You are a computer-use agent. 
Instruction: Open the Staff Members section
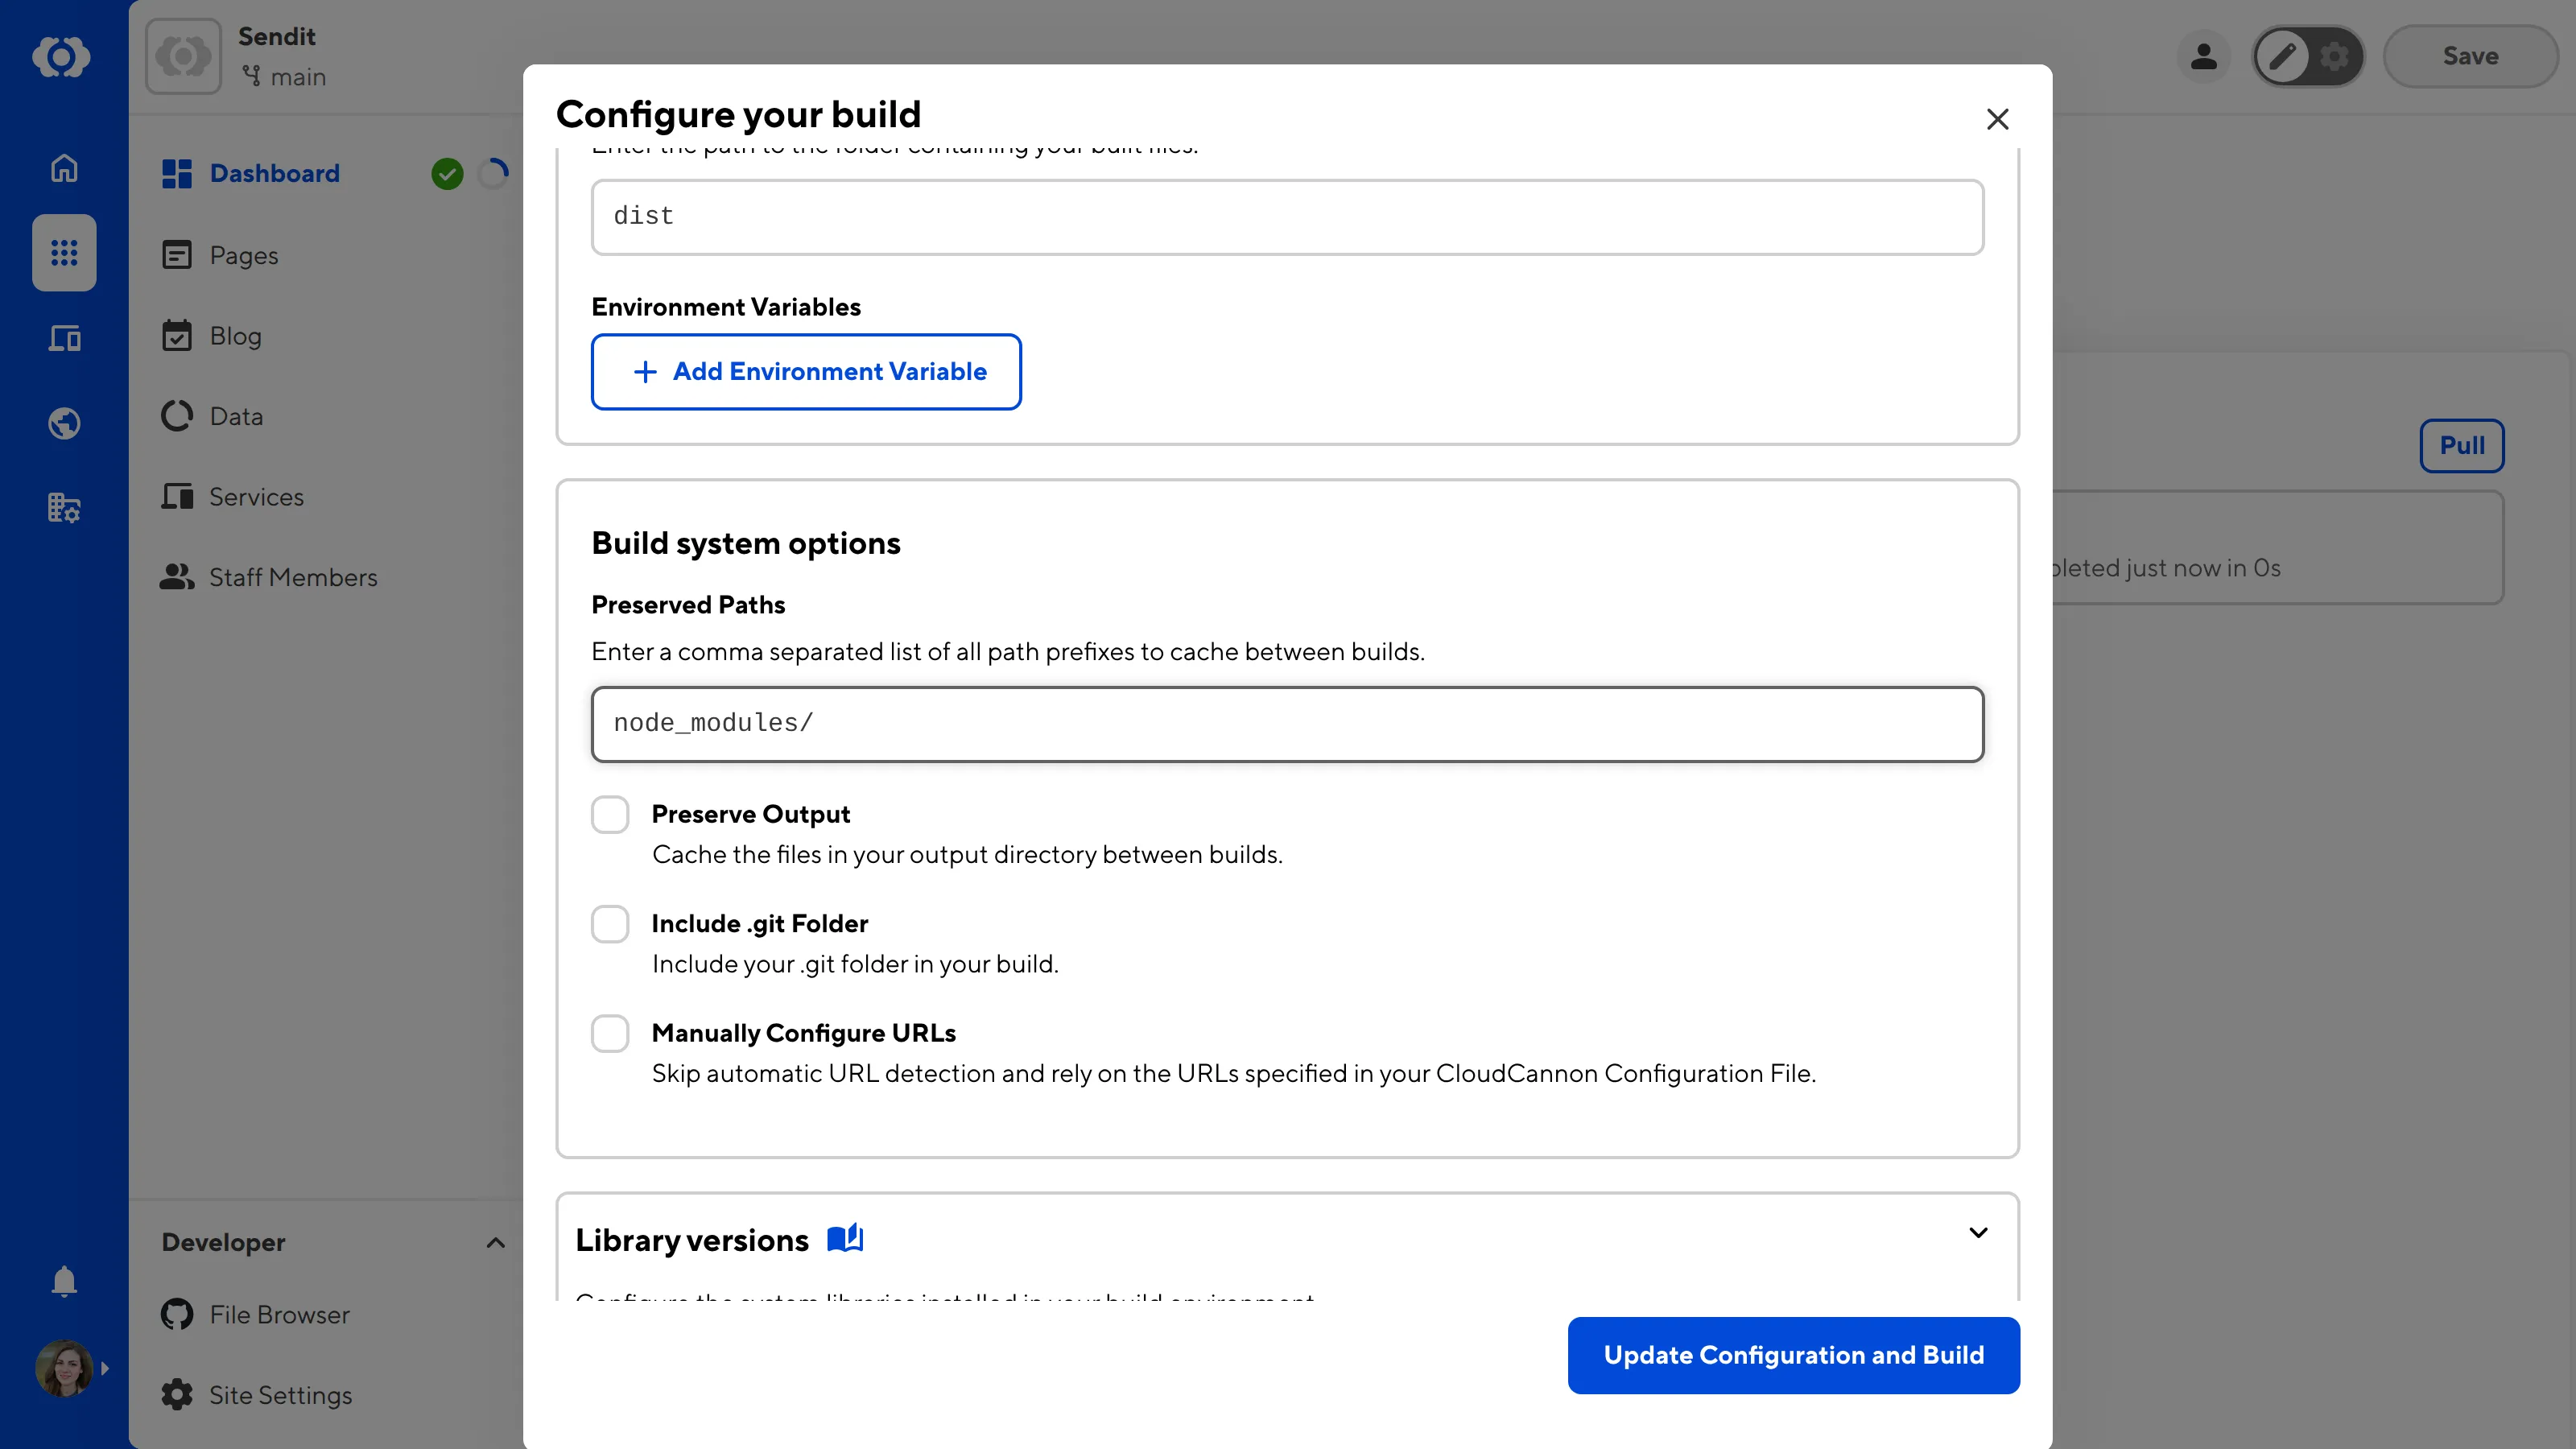click(x=293, y=577)
